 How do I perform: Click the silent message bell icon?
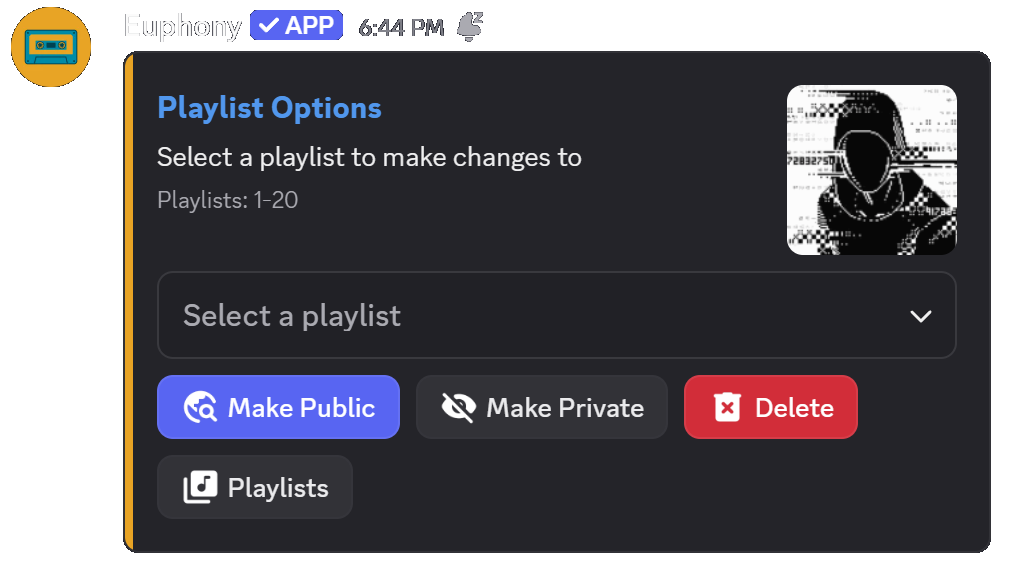pos(469,28)
